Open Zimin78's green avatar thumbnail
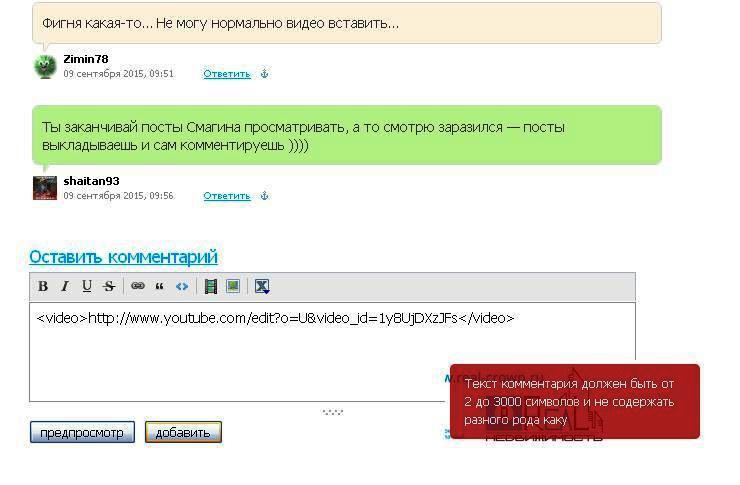 tap(45, 66)
